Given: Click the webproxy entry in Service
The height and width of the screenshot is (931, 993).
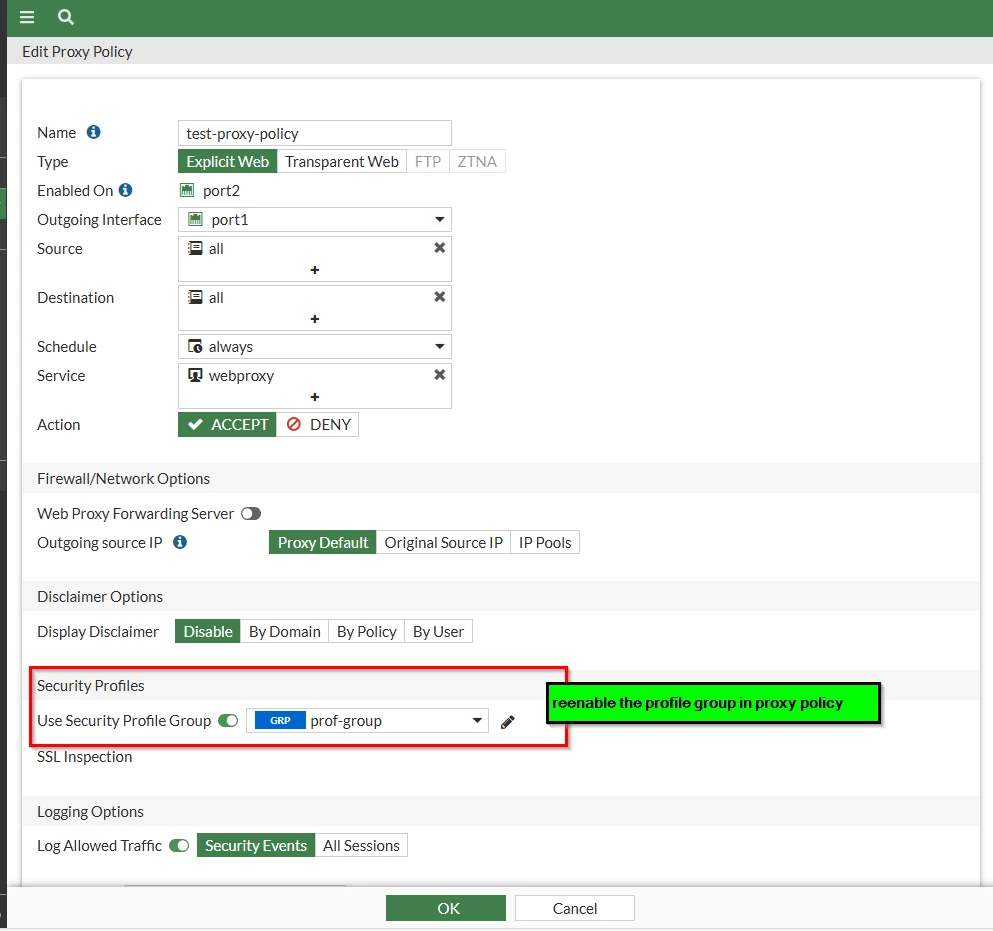Looking at the screenshot, I should pos(241,376).
